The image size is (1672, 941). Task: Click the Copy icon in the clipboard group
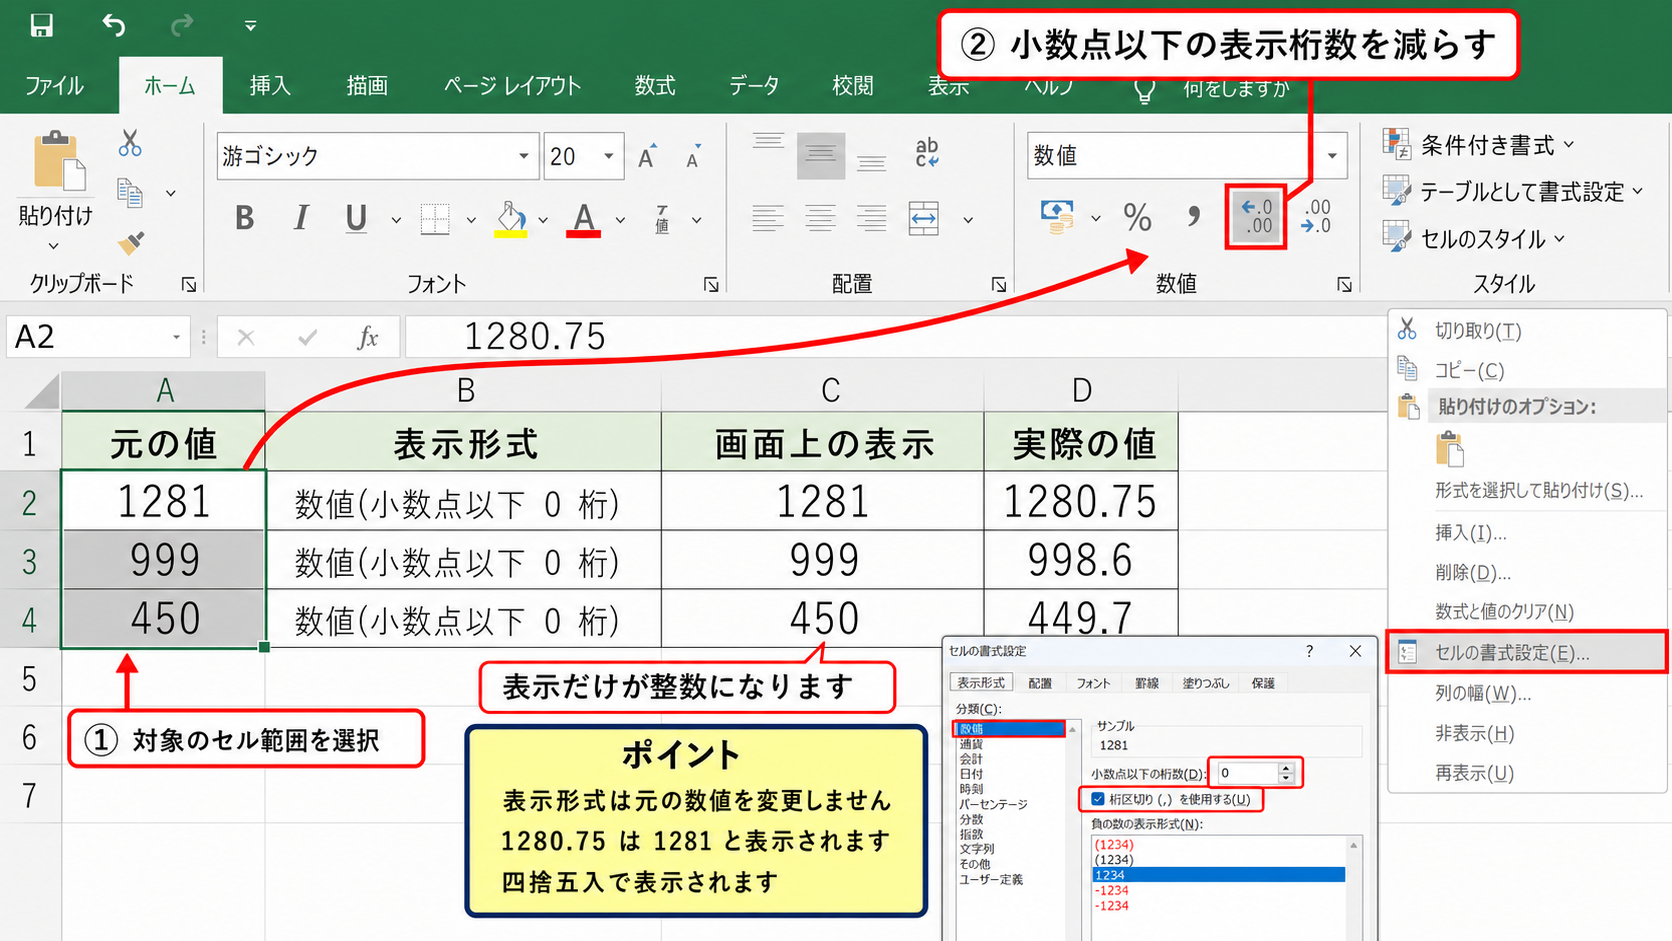pyautogui.click(x=130, y=192)
